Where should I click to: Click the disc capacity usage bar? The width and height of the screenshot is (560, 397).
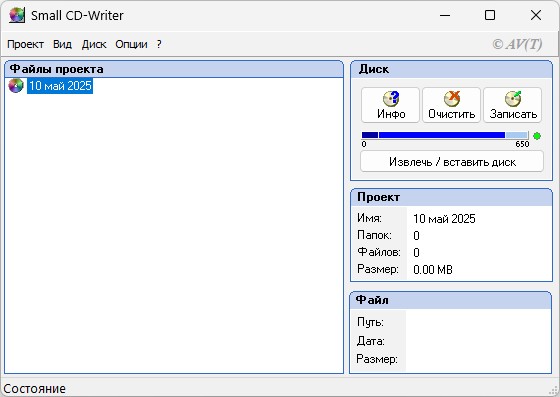pyautogui.click(x=445, y=135)
